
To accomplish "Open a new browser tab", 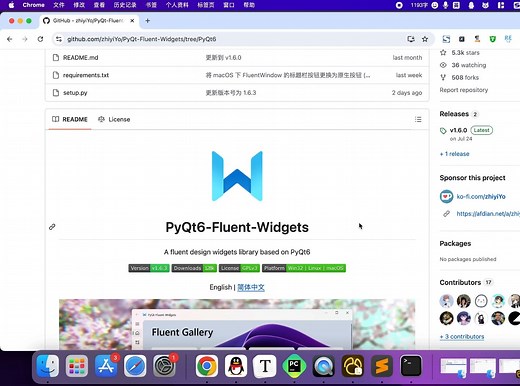I will (x=147, y=21).
